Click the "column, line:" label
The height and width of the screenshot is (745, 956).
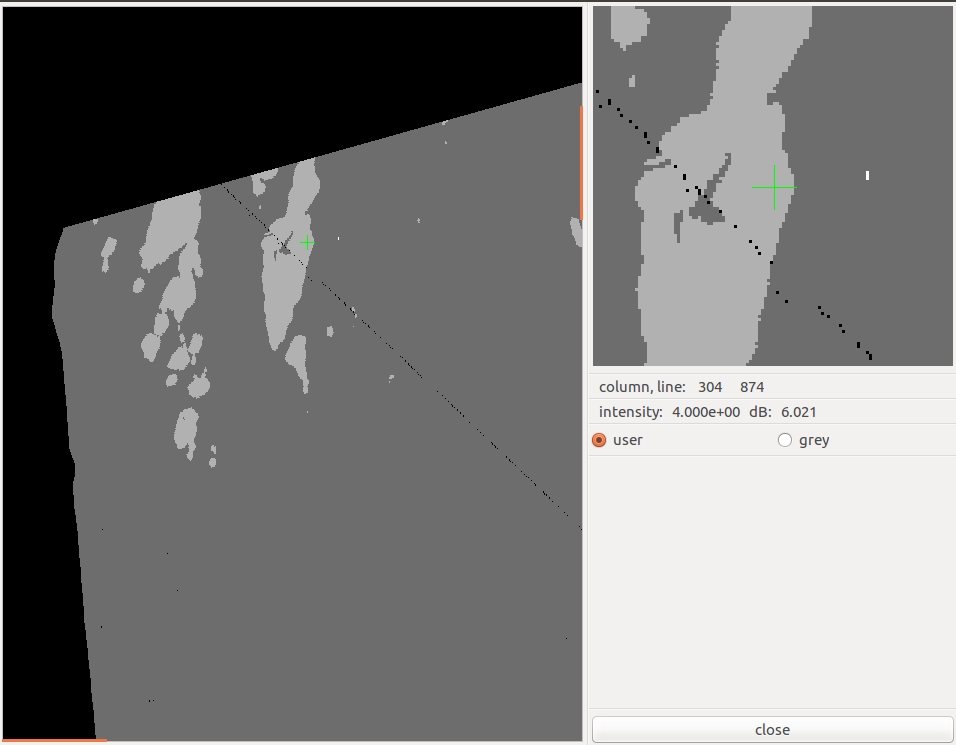coord(642,387)
